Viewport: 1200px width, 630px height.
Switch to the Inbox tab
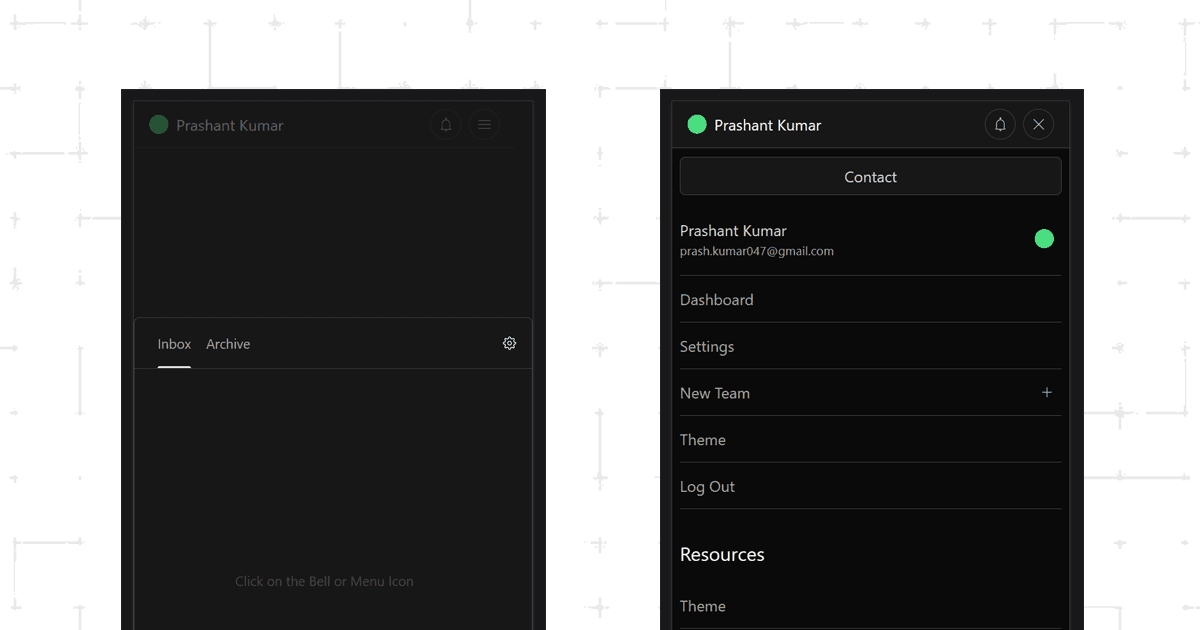(x=174, y=344)
